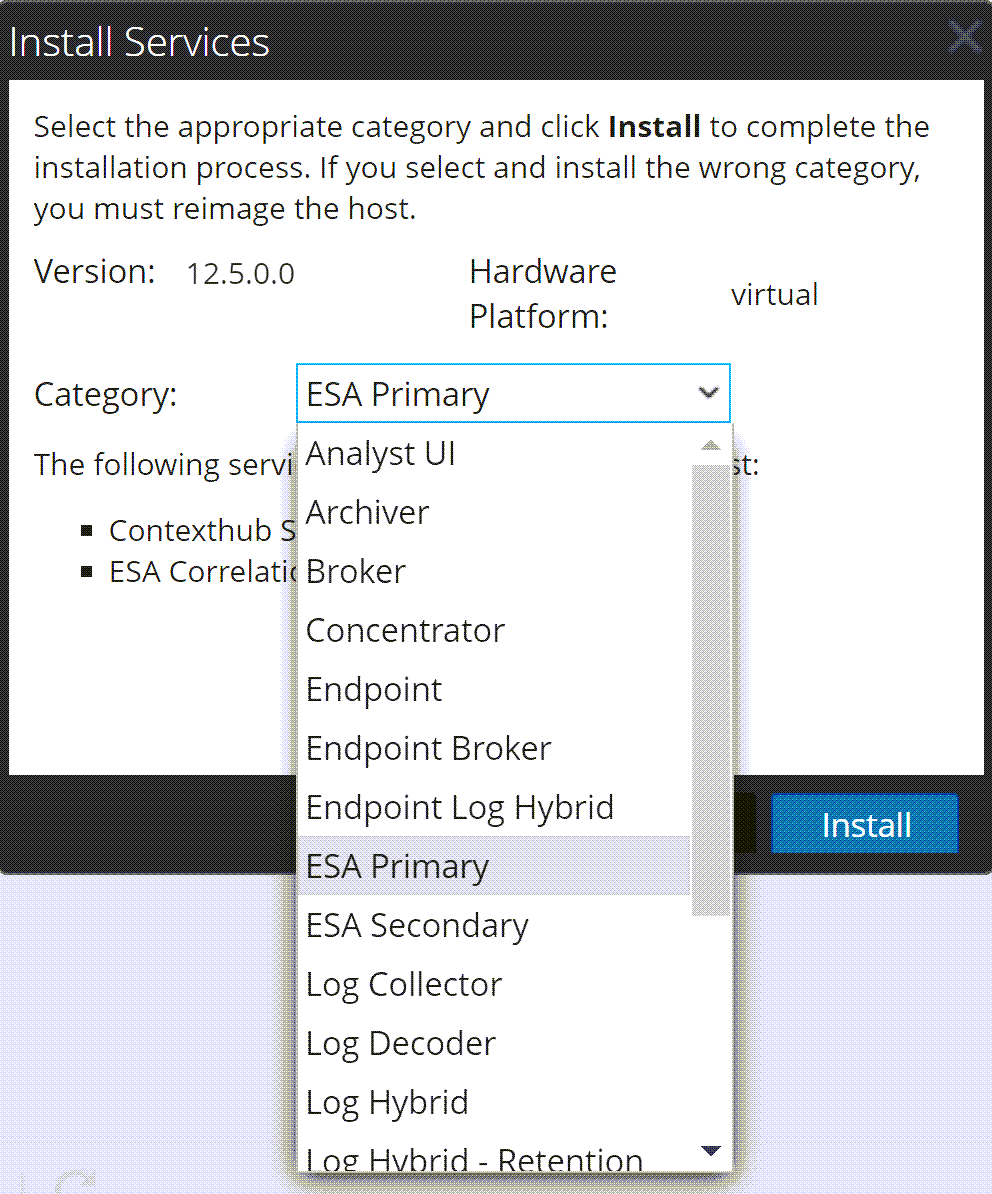Click the Install button

[x=865, y=825]
